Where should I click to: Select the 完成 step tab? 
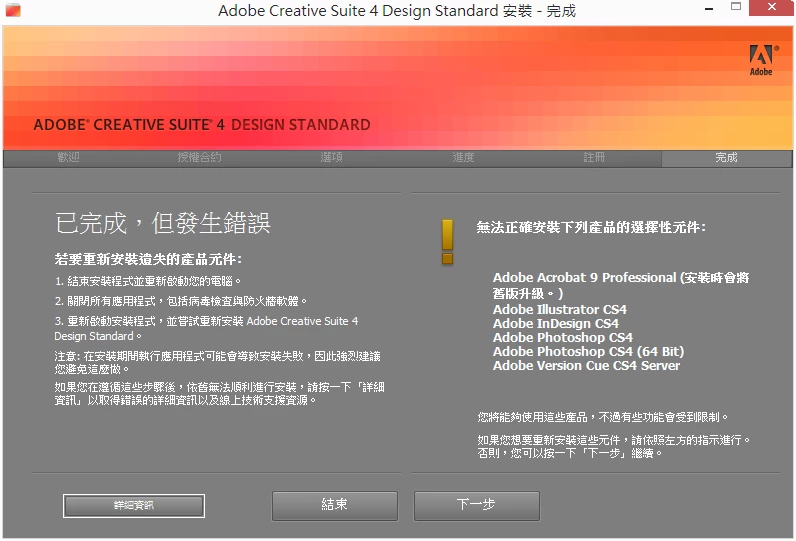click(726, 157)
